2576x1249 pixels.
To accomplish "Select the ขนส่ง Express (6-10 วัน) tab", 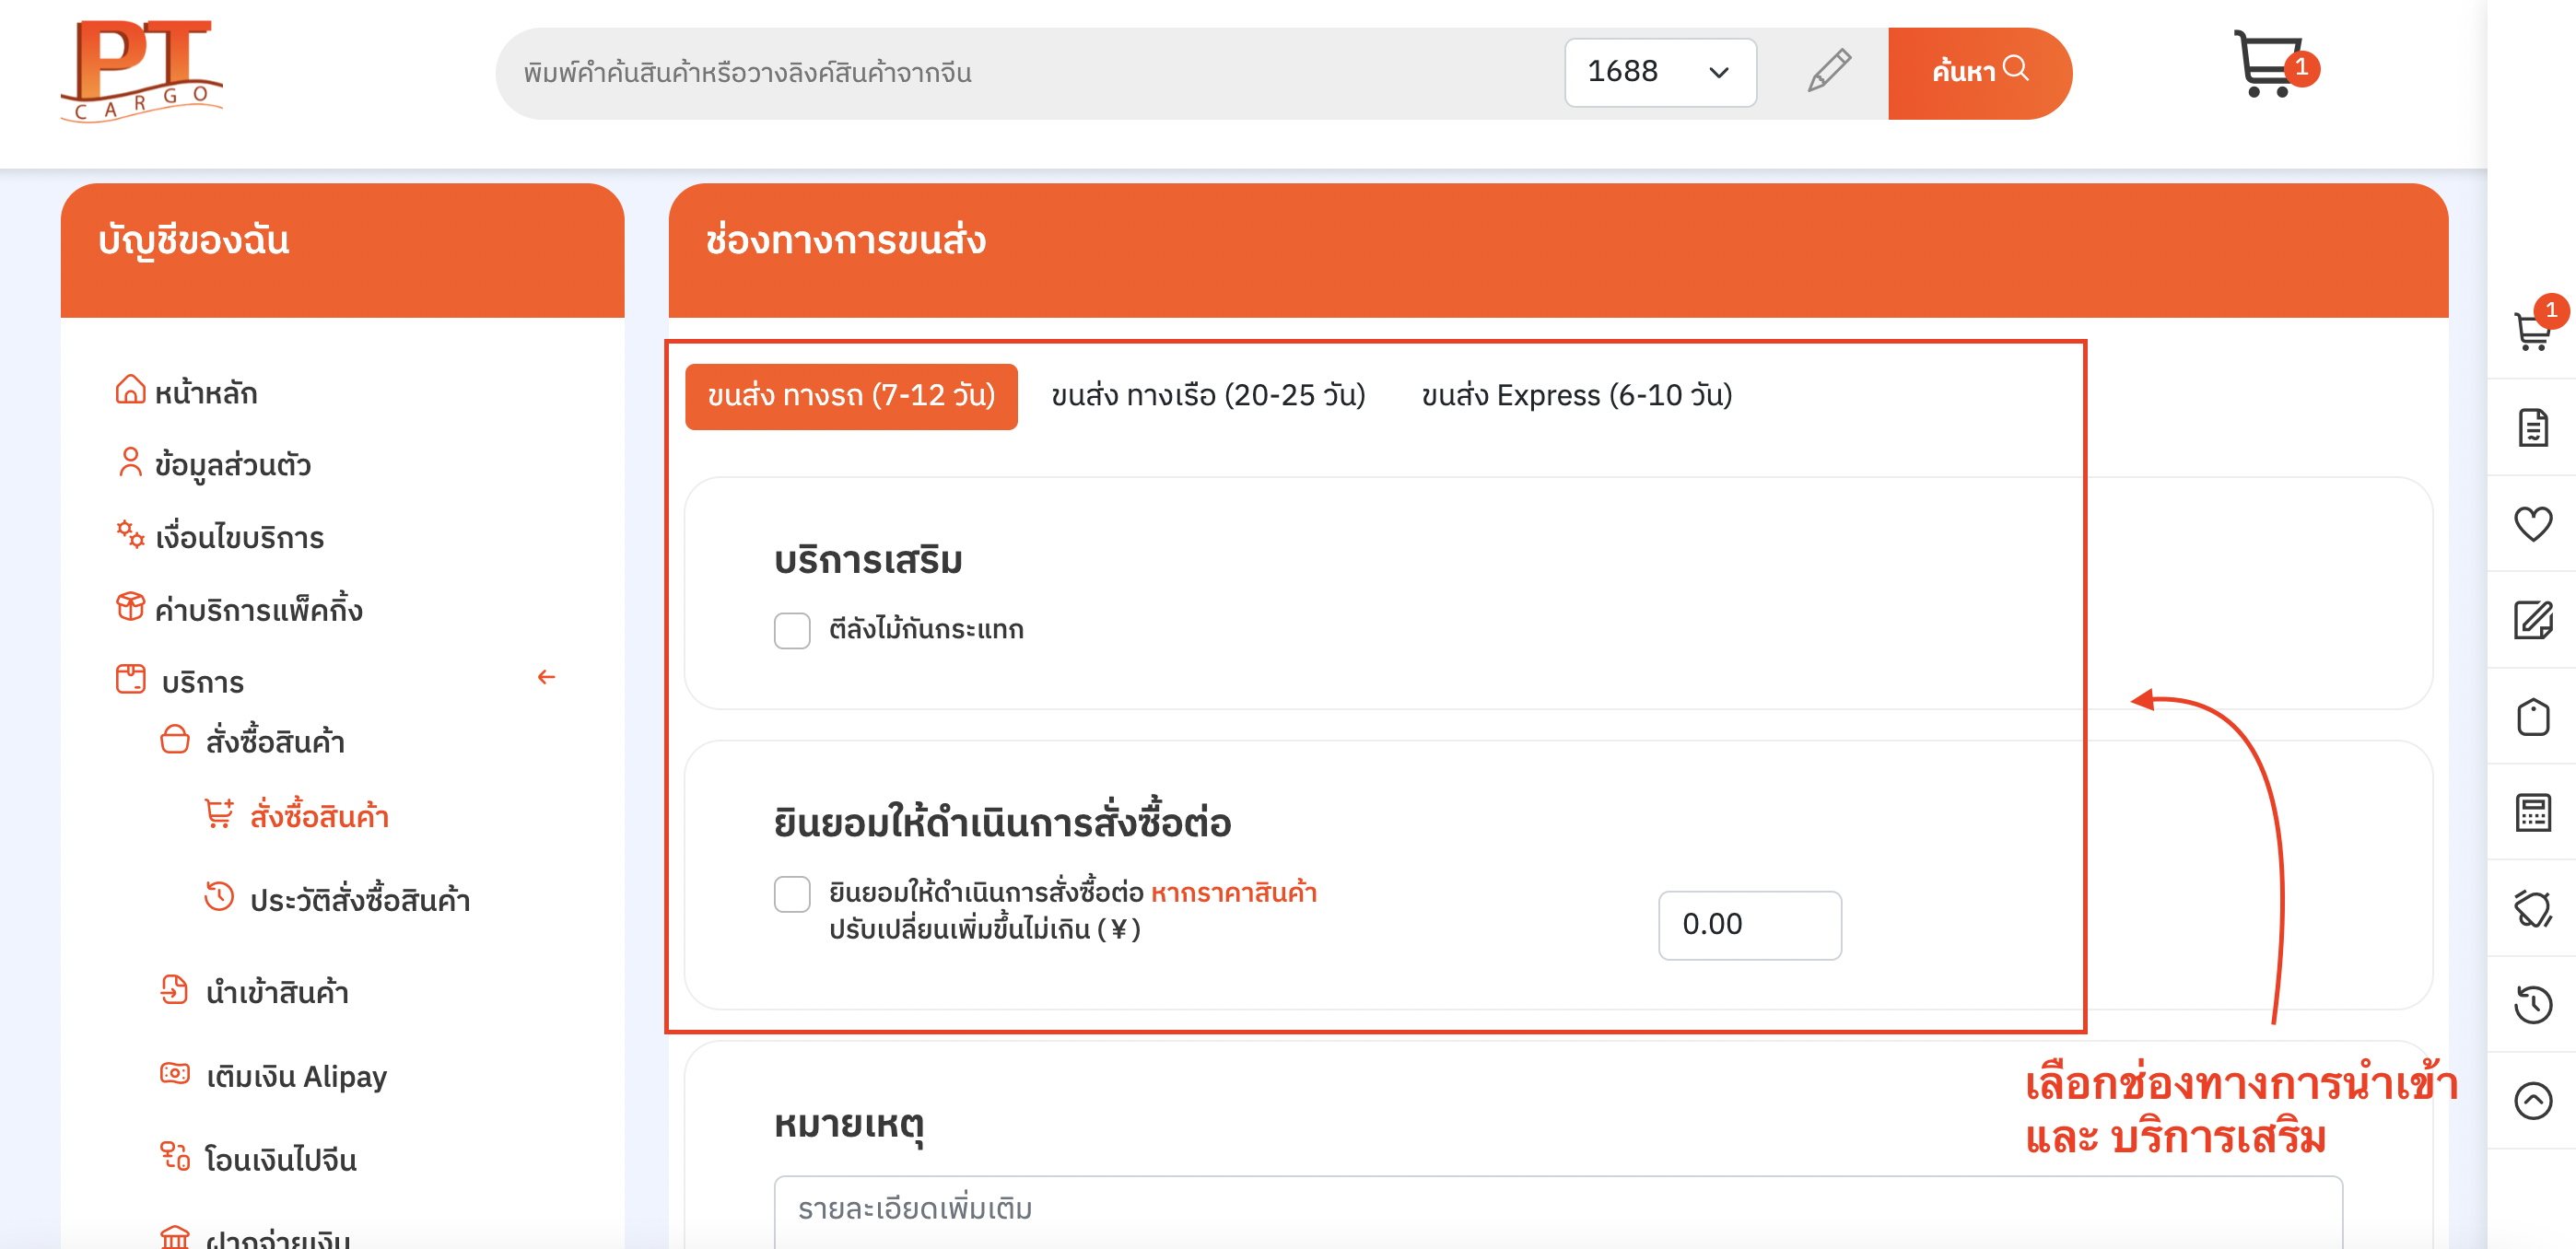I will coord(1577,396).
